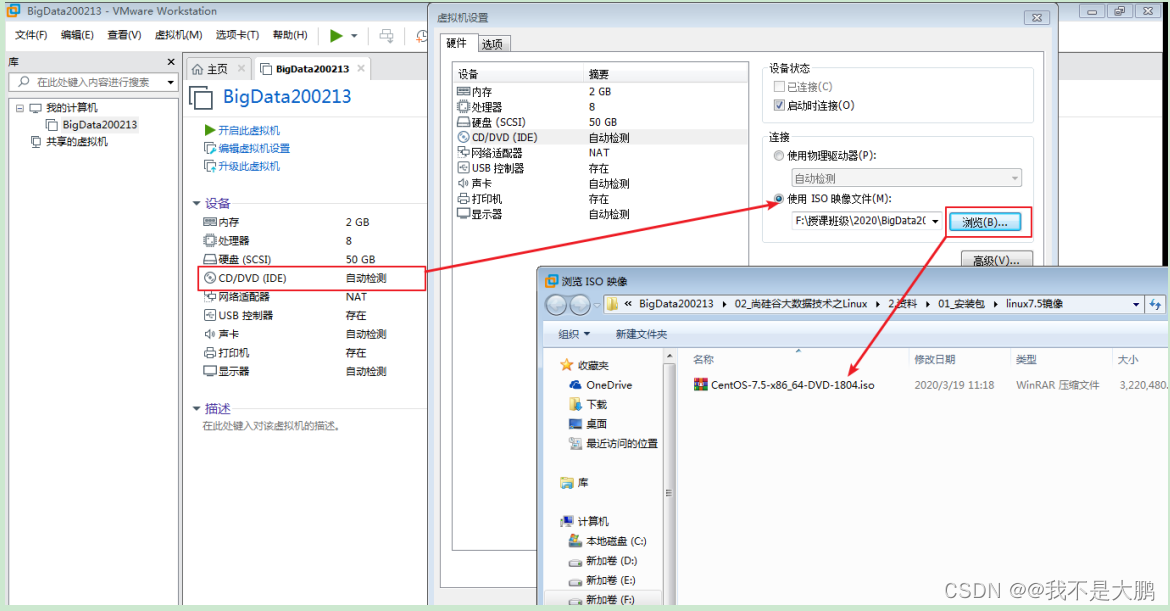The image size is (1170, 611).
Task: Collapse the 描述 description section
Action: pyautogui.click(x=196, y=409)
